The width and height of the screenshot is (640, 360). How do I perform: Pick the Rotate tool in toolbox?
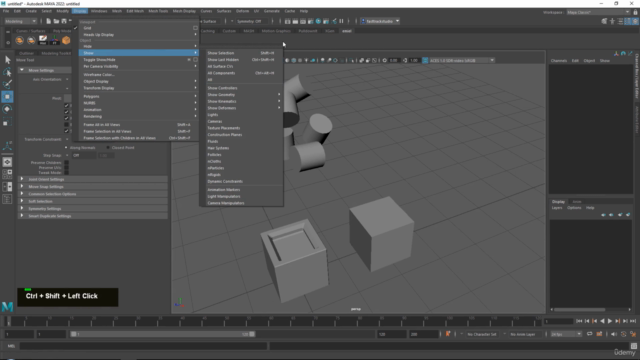pyautogui.click(x=7, y=109)
